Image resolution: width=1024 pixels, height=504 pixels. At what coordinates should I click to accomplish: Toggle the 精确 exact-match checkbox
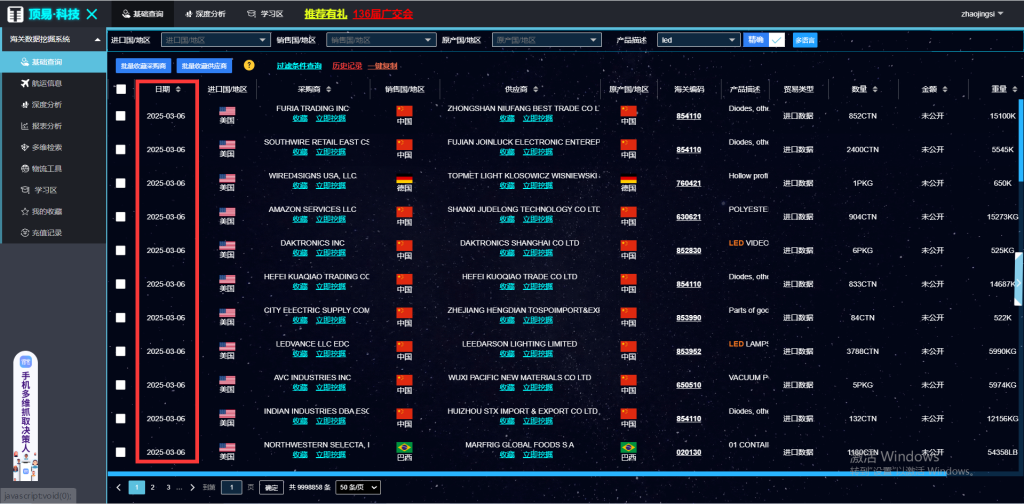tap(777, 40)
